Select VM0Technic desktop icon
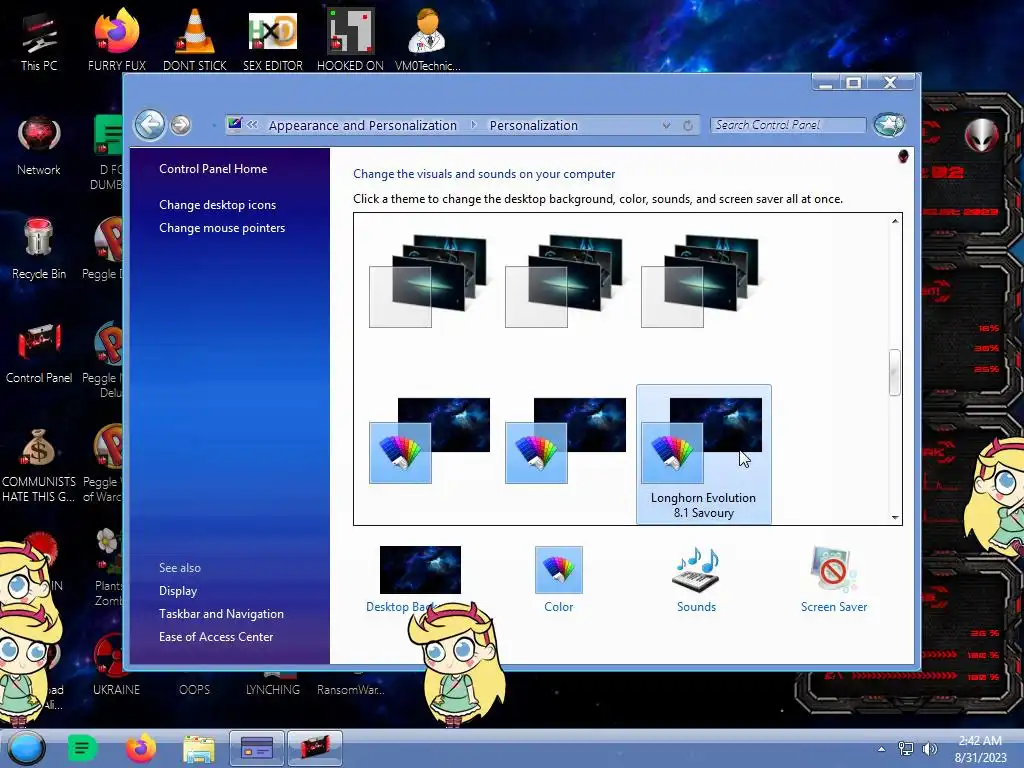This screenshot has height=768, width=1024. (x=427, y=40)
